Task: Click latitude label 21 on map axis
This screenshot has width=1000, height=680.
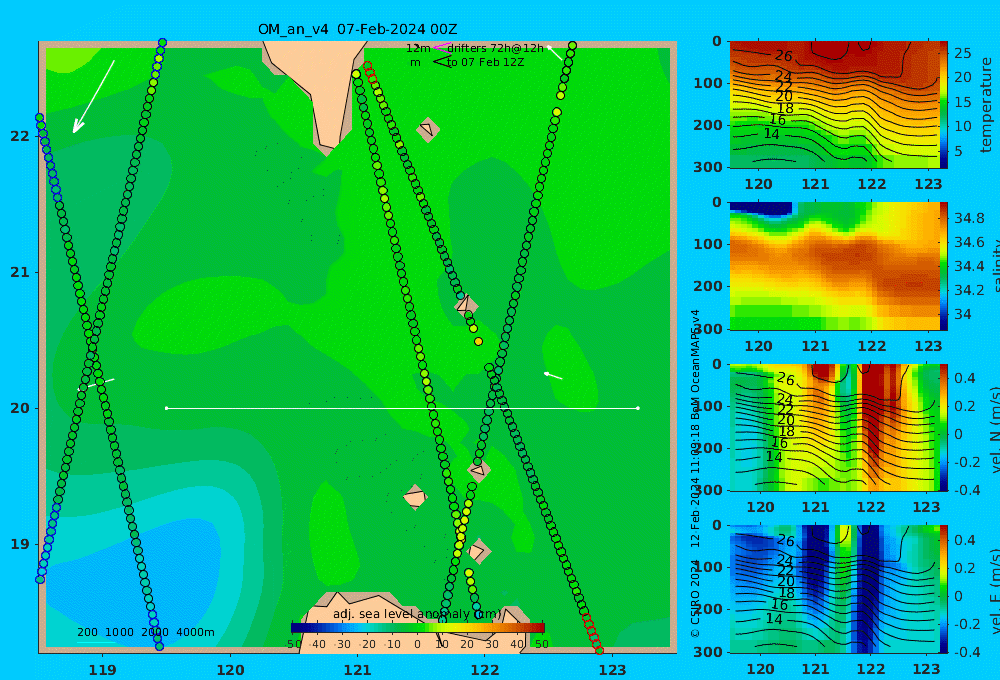Action: pos(20,272)
